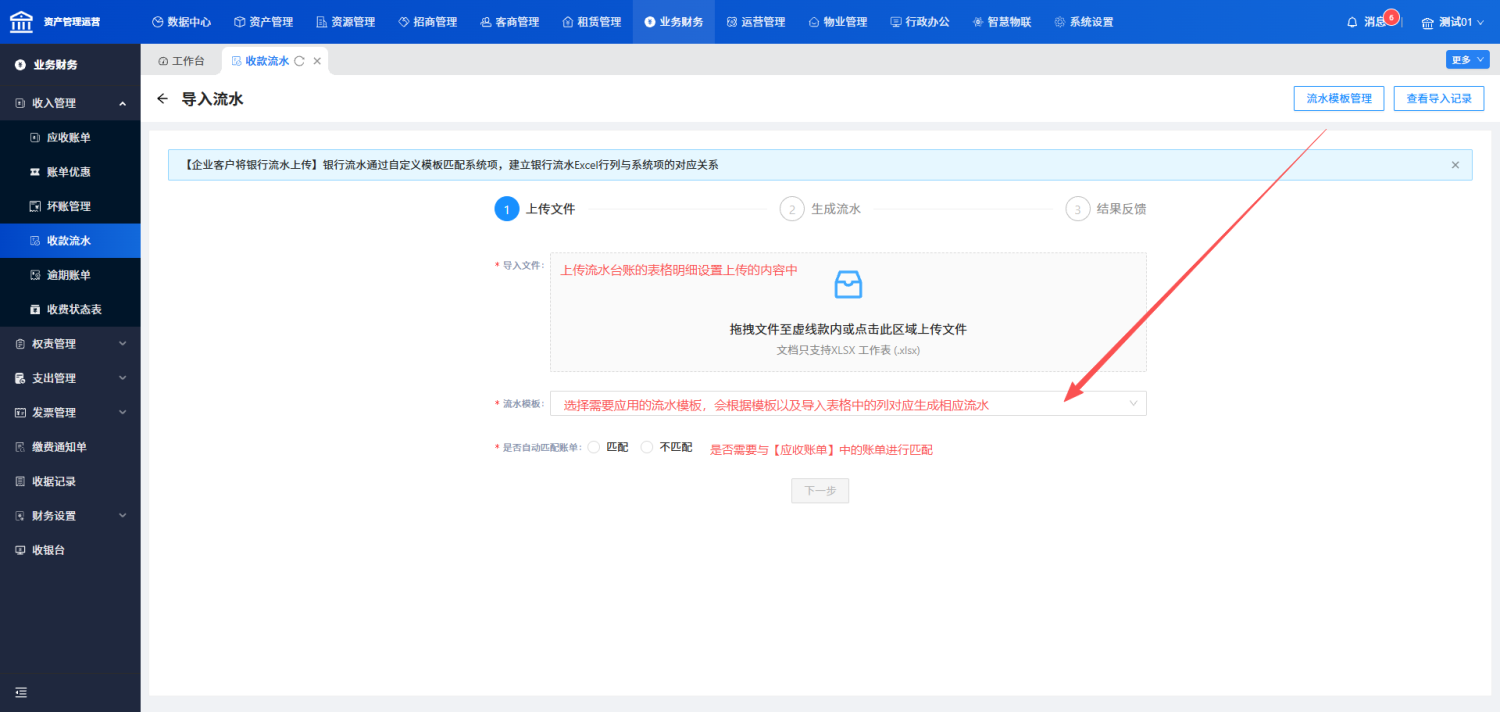Viewport: 1500px width, 712px height.
Task: Open 行政办公 in top navigation
Action: point(920,22)
